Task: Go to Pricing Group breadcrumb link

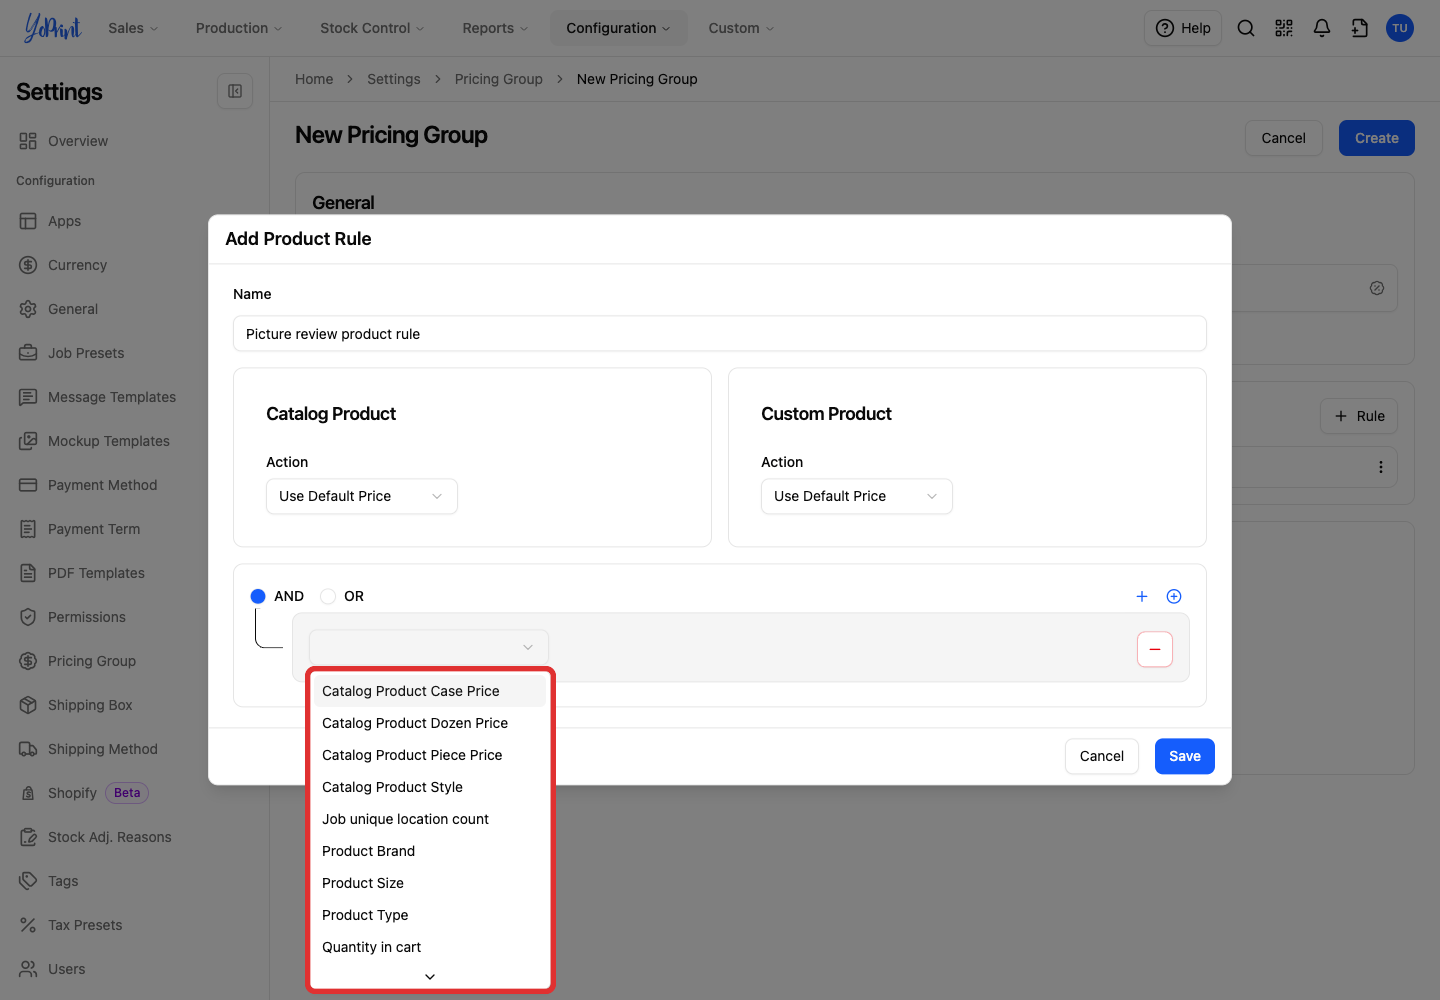Action: pyautogui.click(x=499, y=79)
